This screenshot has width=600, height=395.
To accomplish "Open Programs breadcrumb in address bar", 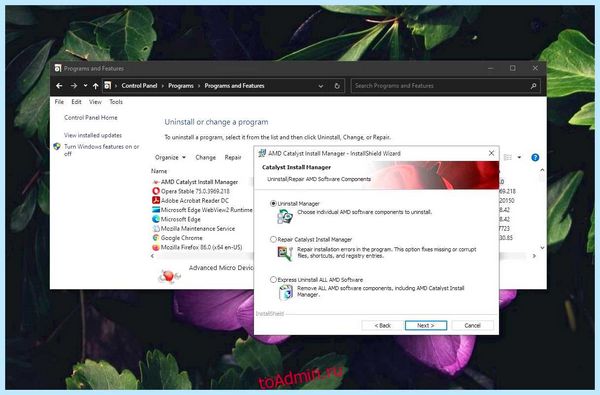I will (x=181, y=86).
